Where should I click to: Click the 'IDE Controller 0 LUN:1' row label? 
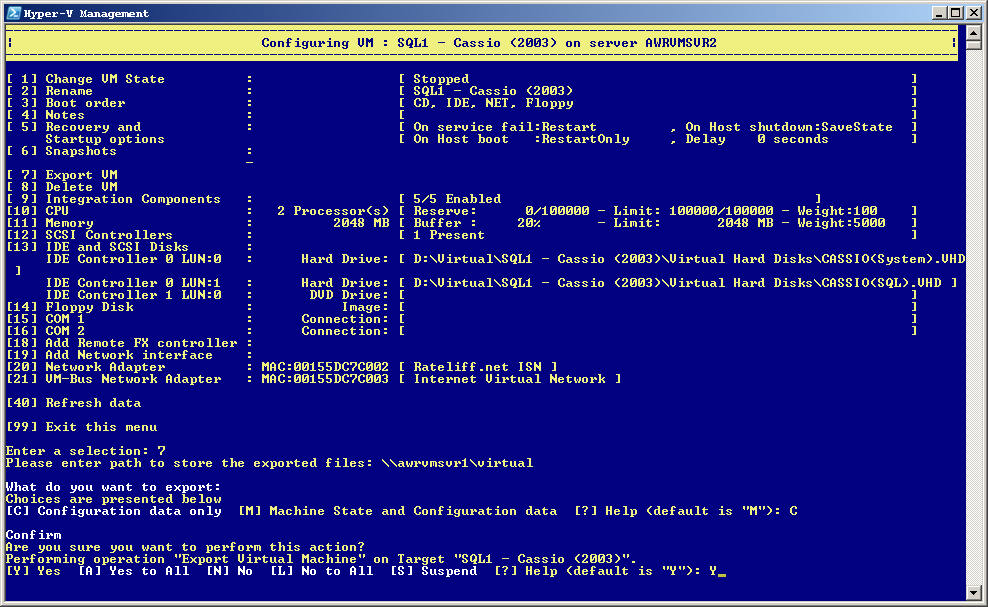pos(134,282)
